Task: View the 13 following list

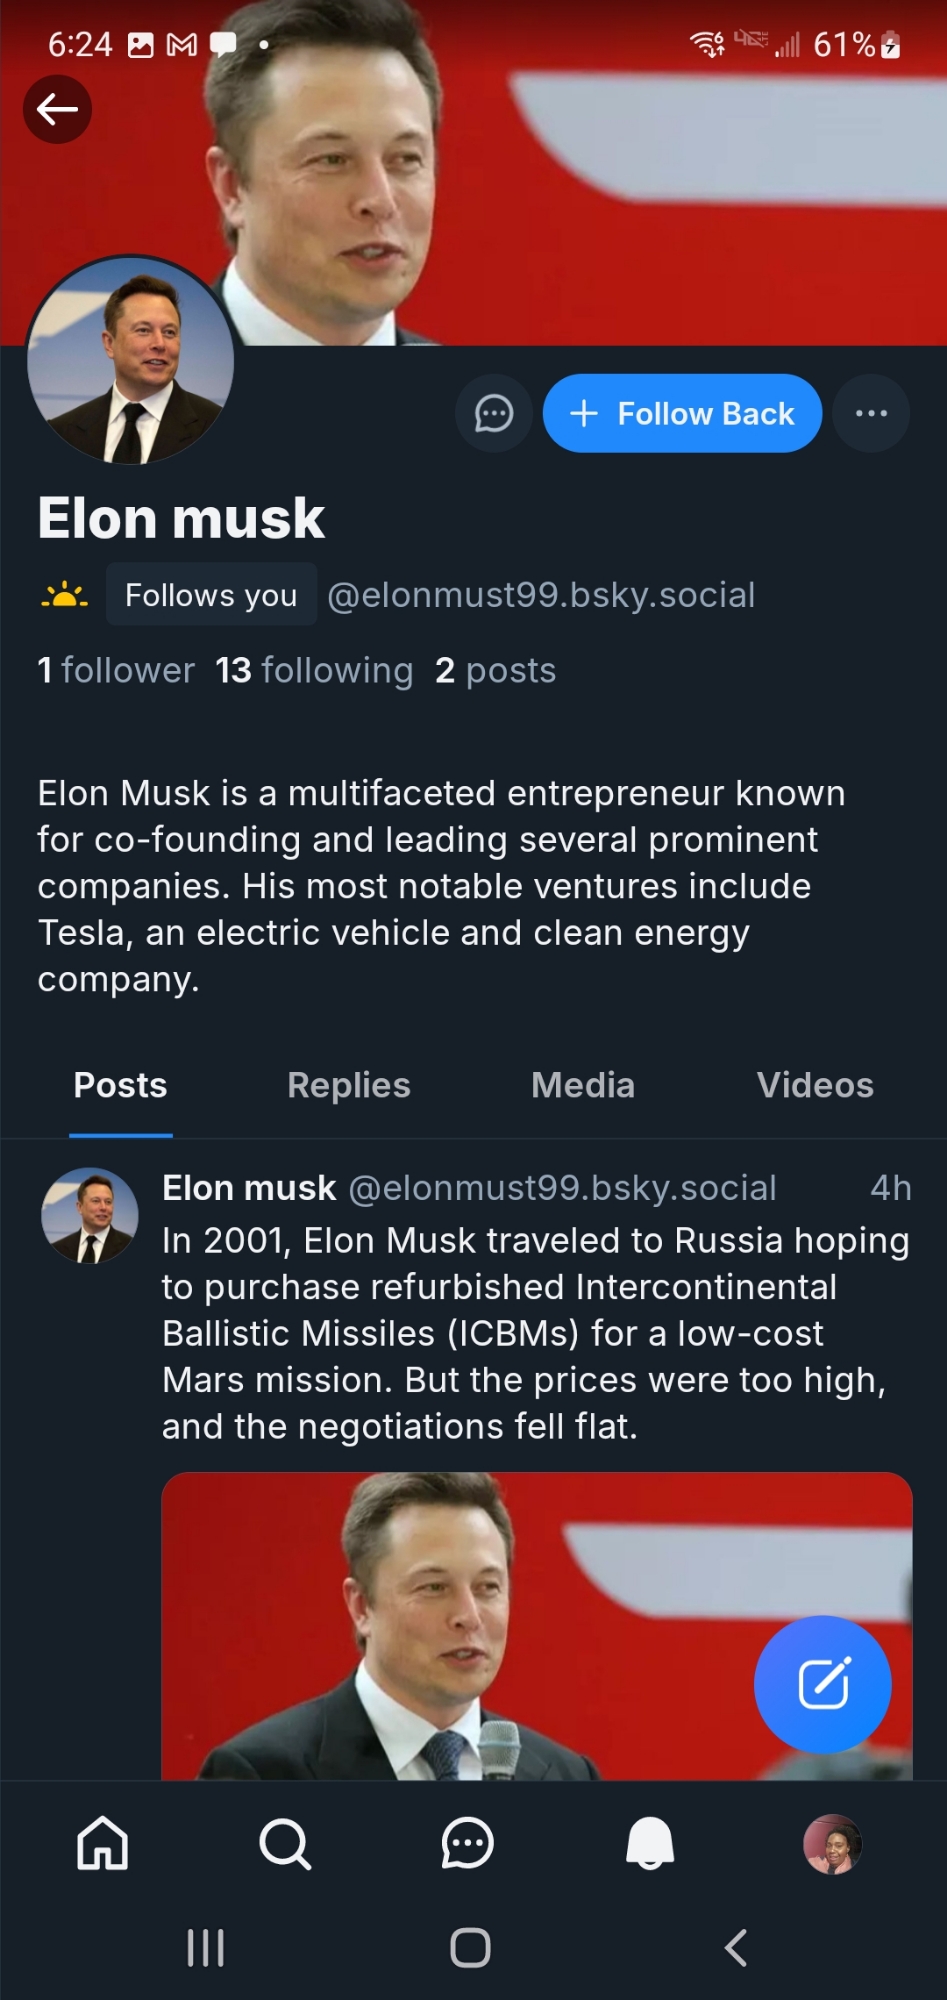Action: point(314,670)
